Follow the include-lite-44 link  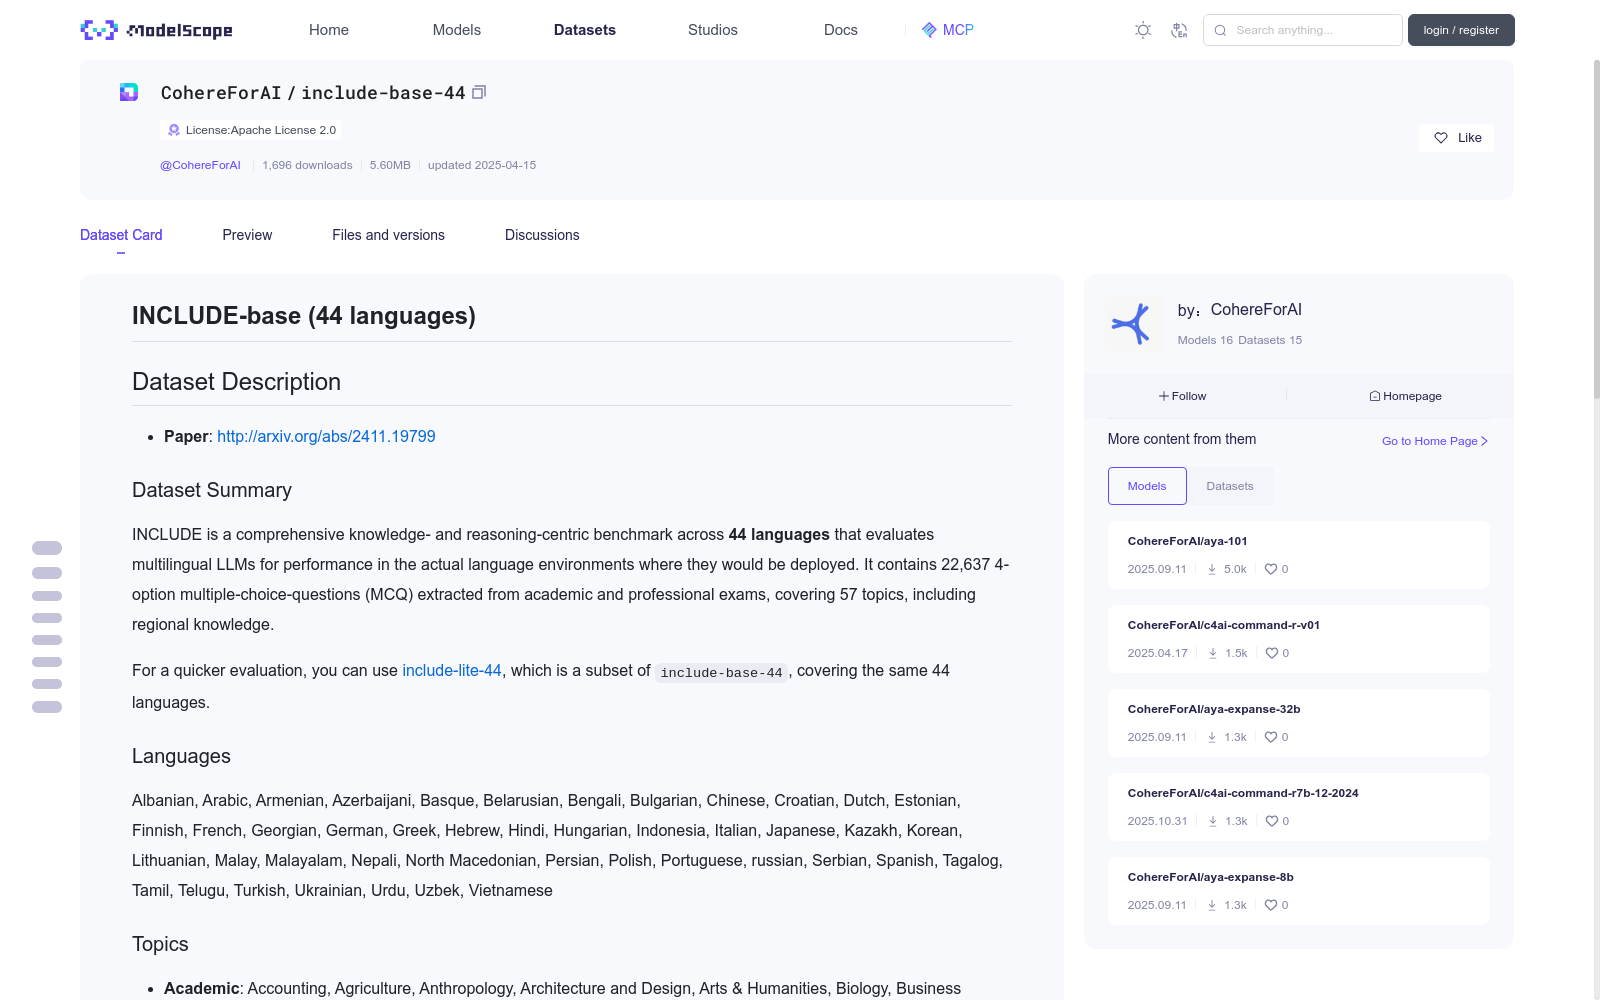coord(452,670)
